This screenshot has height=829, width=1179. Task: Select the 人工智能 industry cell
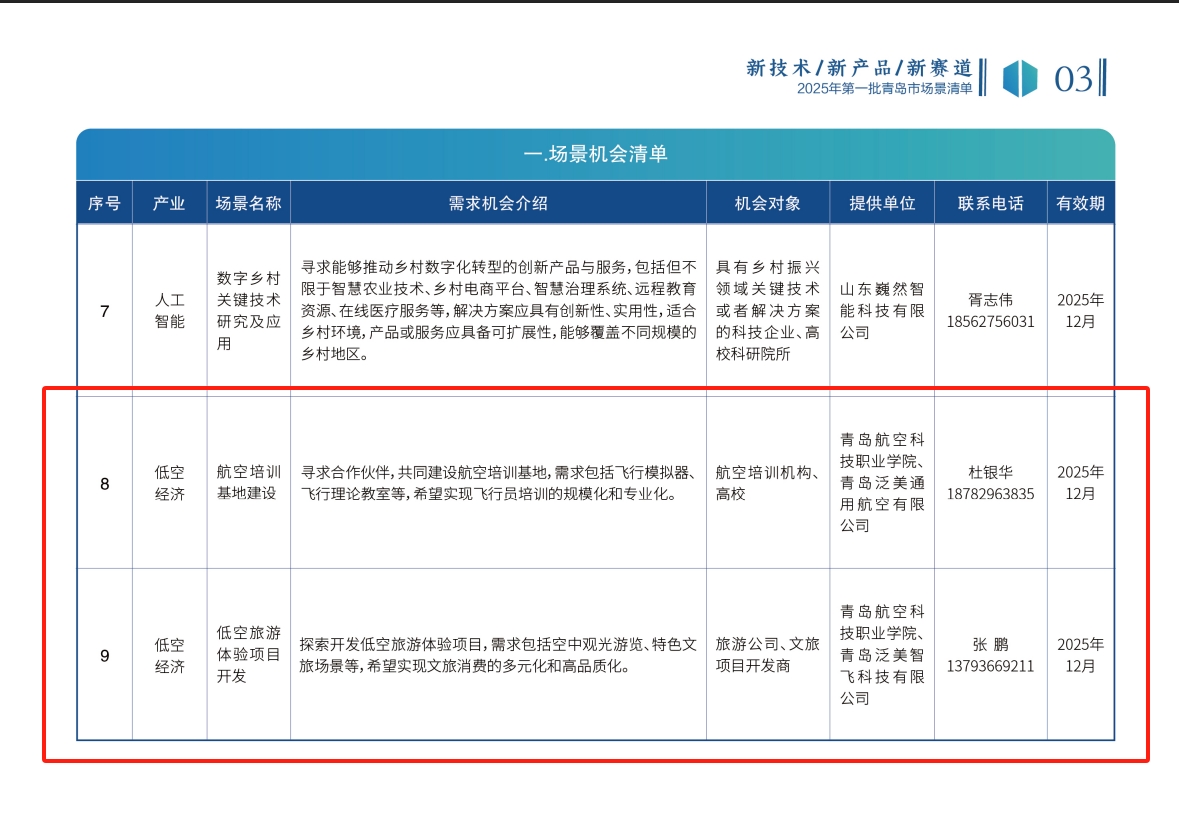pos(169,310)
